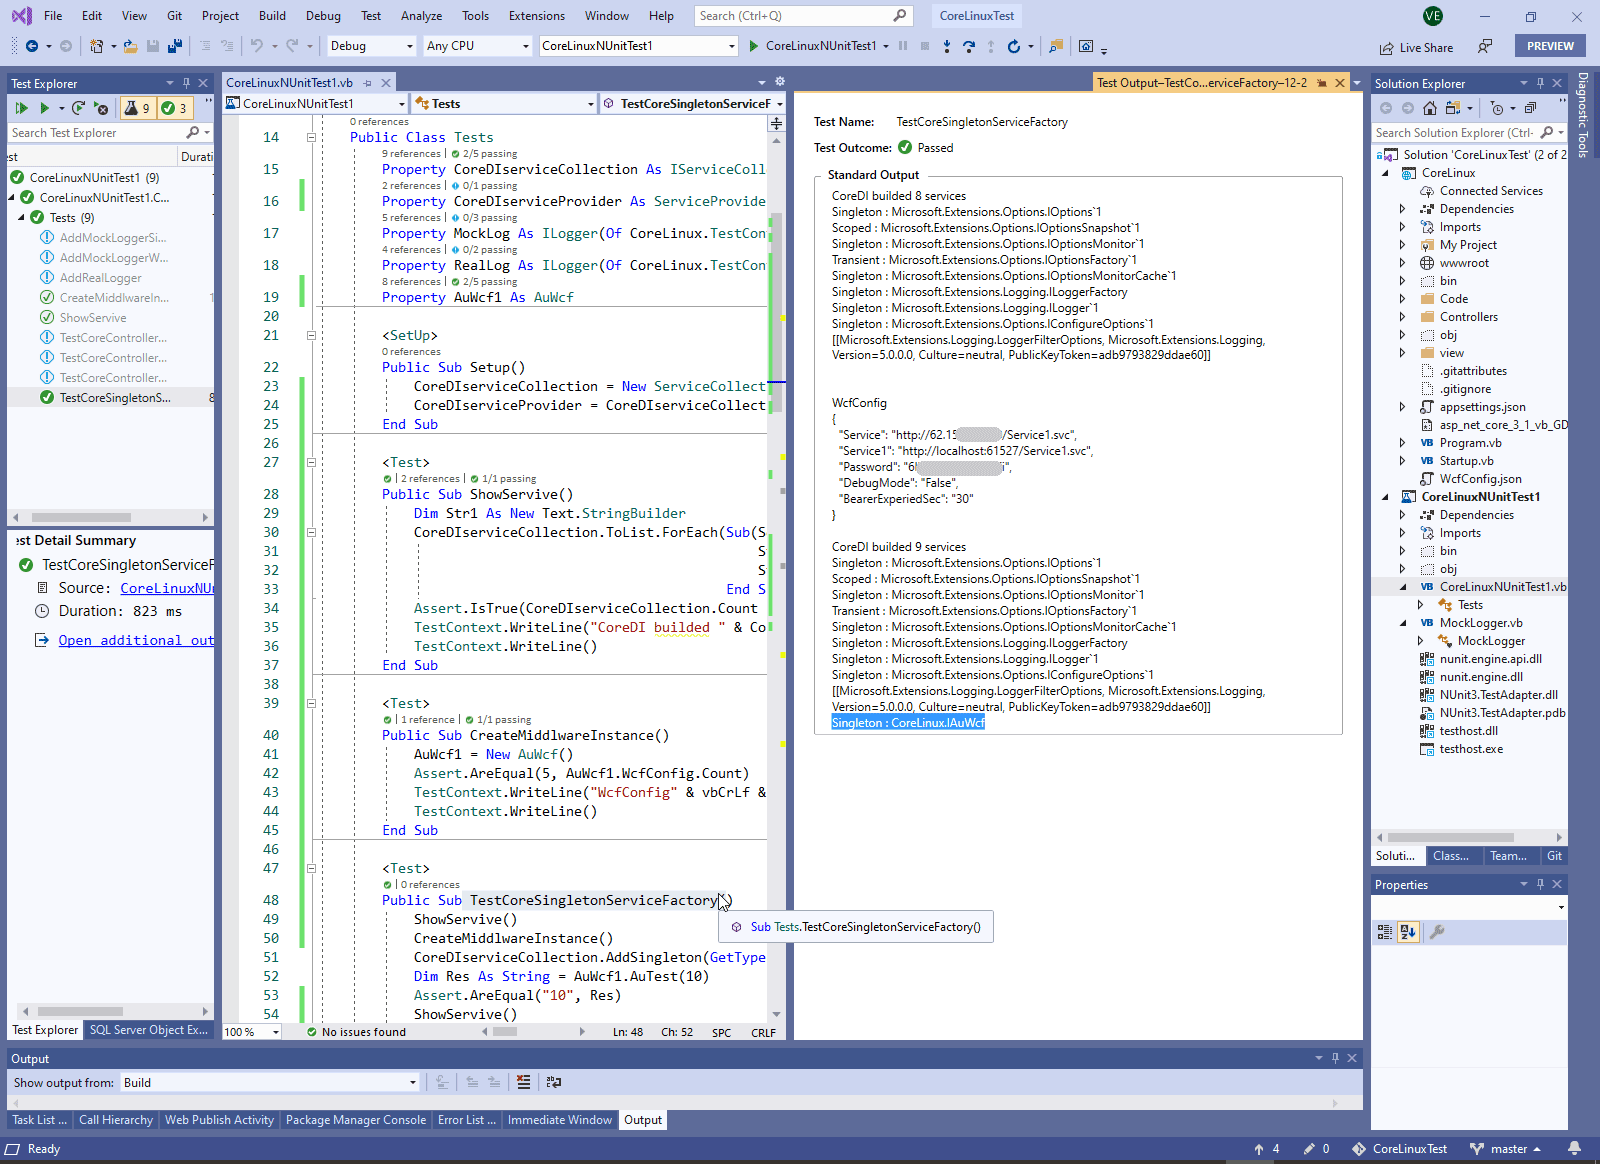Toggle auto-hide pin of the Properties panel
This screenshot has width=1600, height=1164.
pos(1540,884)
